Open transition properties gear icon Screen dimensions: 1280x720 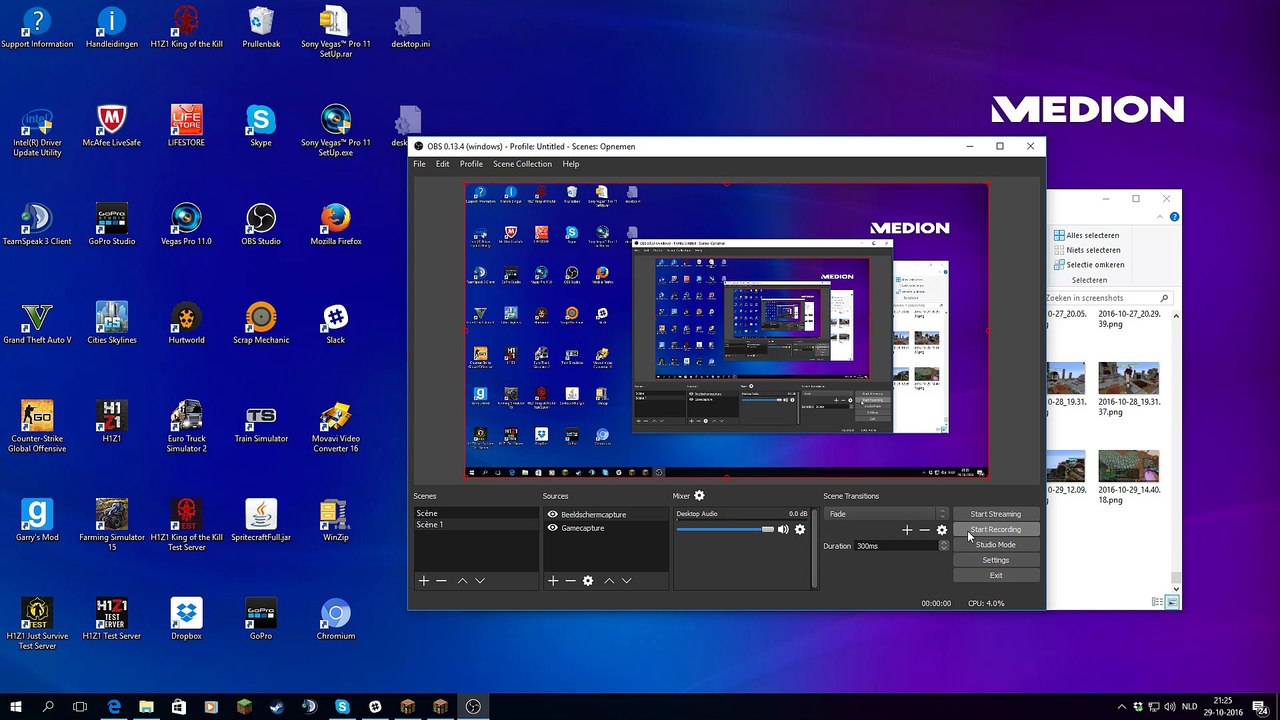coord(941,530)
